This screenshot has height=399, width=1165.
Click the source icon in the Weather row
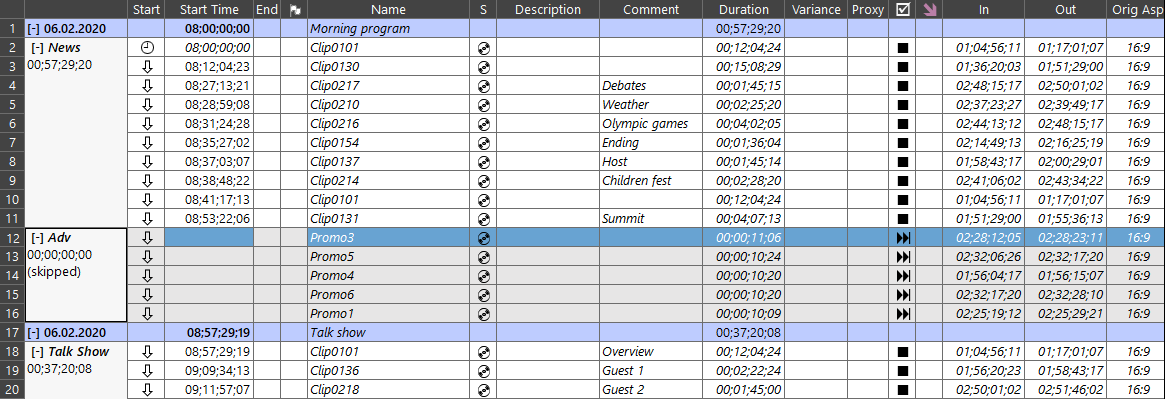[x=484, y=105]
